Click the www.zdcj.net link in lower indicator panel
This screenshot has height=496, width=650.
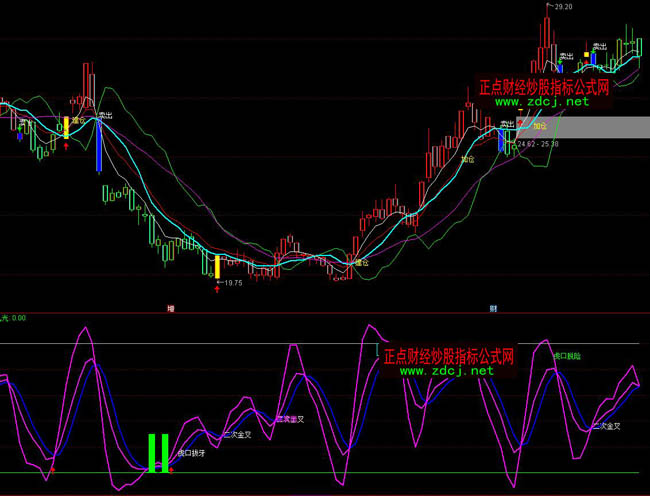[446, 371]
